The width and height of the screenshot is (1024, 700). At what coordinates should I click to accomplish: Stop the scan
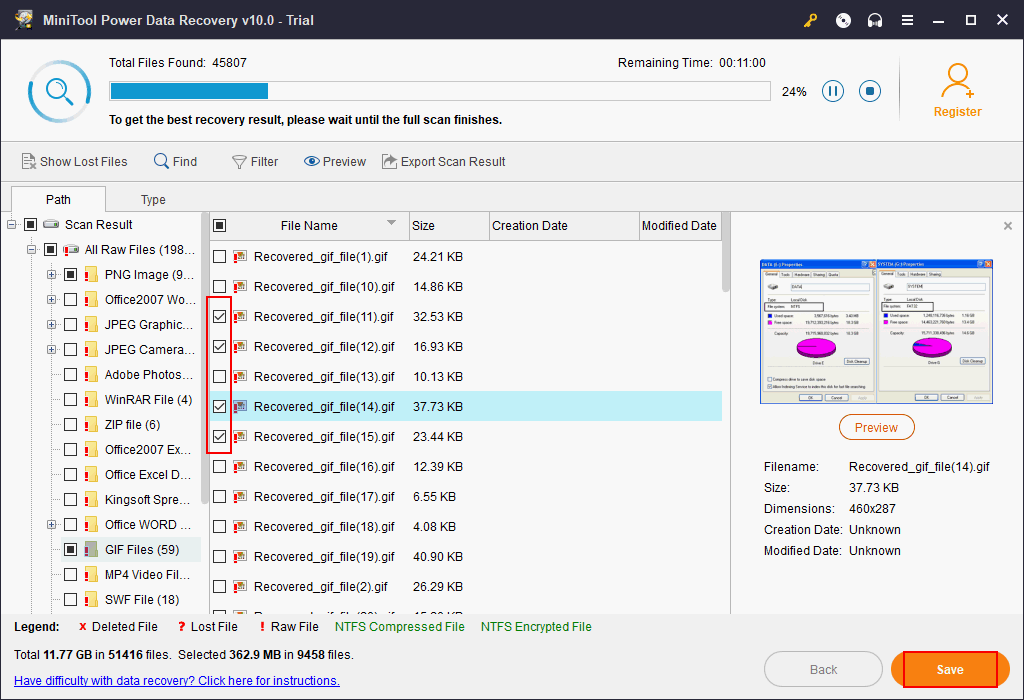pyautogui.click(x=870, y=91)
